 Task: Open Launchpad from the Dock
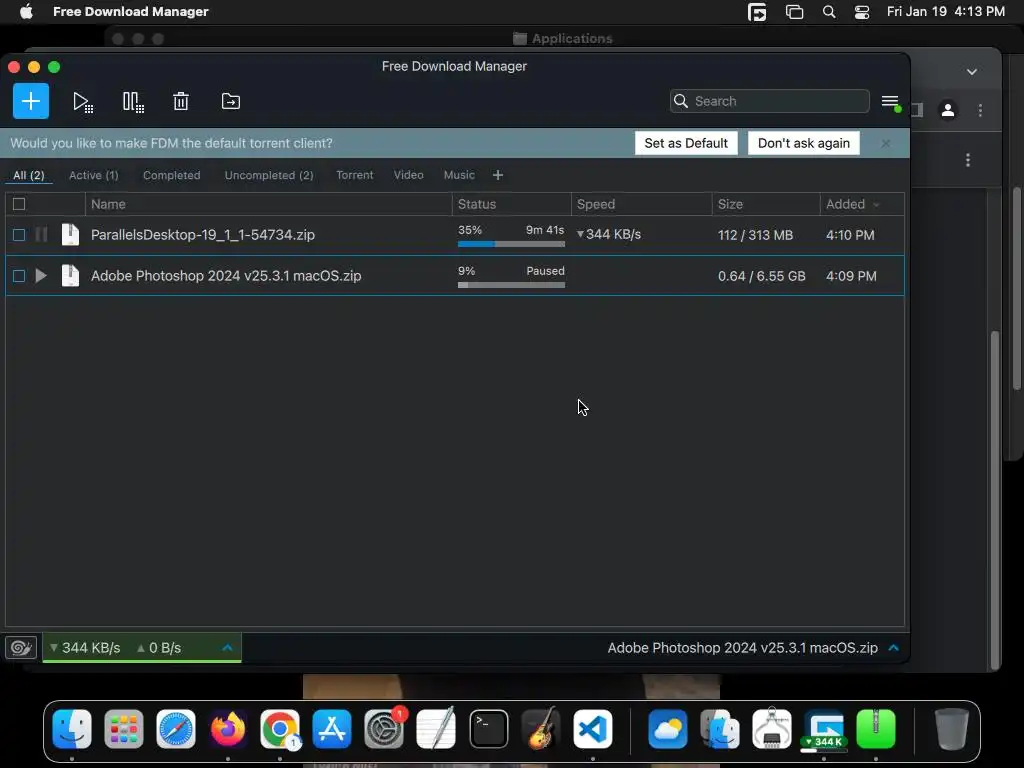pos(123,729)
